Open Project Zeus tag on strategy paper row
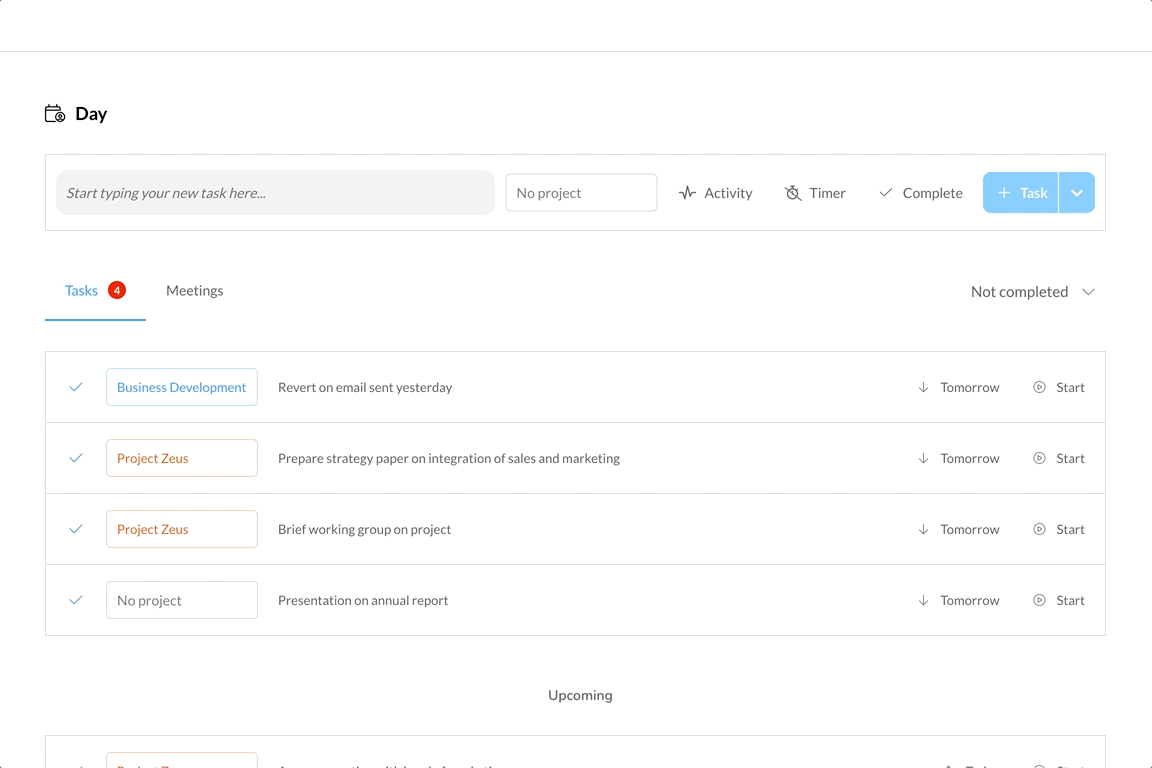This screenshot has width=1152, height=768. pyautogui.click(x=181, y=458)
